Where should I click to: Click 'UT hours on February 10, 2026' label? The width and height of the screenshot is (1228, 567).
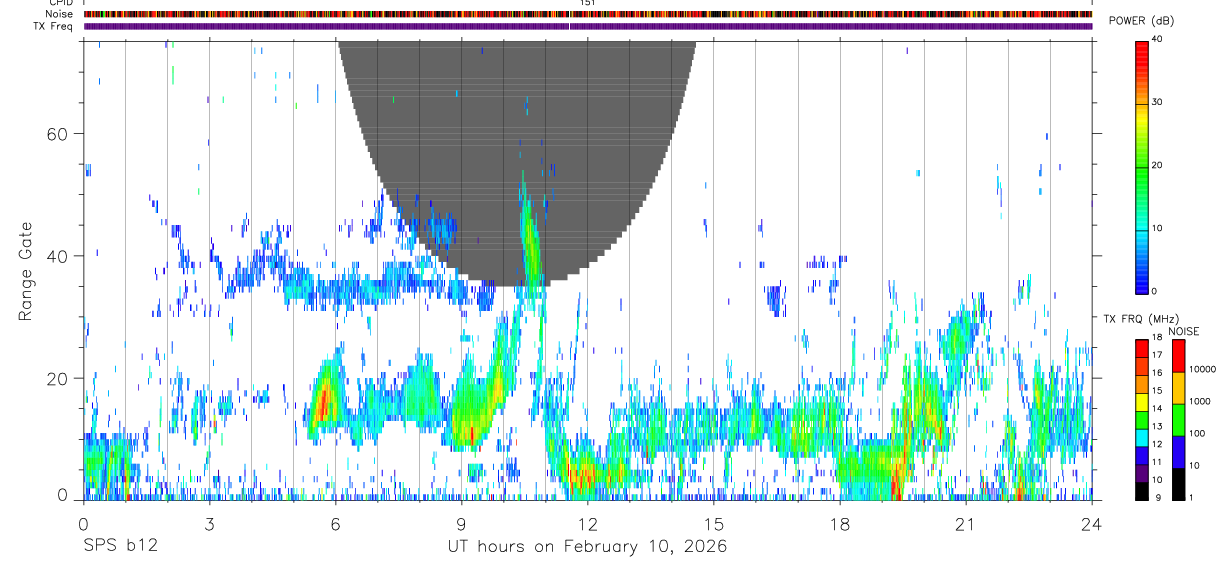click(587, 547)
